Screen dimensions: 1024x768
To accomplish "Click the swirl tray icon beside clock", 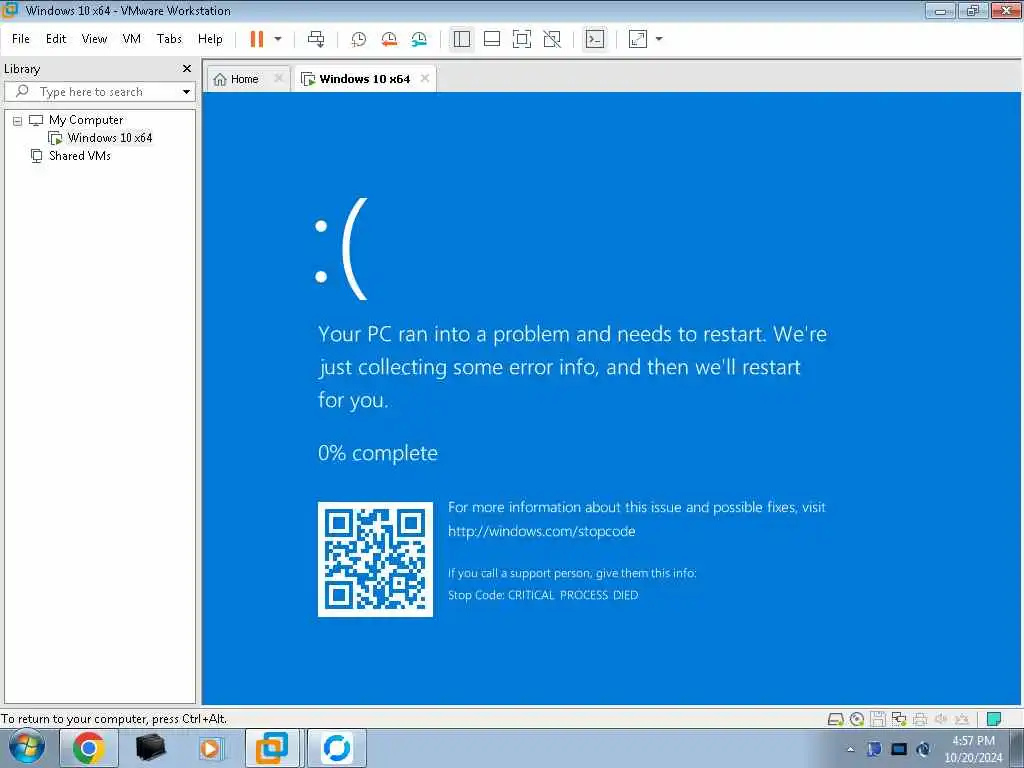I will point(923,750).
